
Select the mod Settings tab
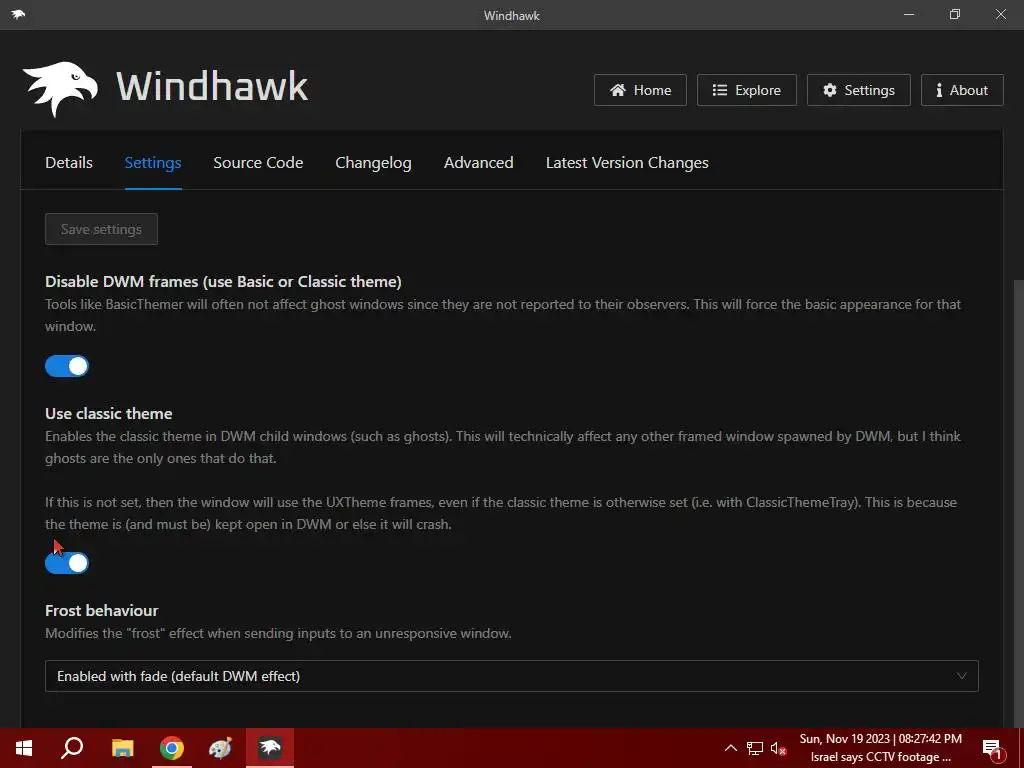pos(153,163)
